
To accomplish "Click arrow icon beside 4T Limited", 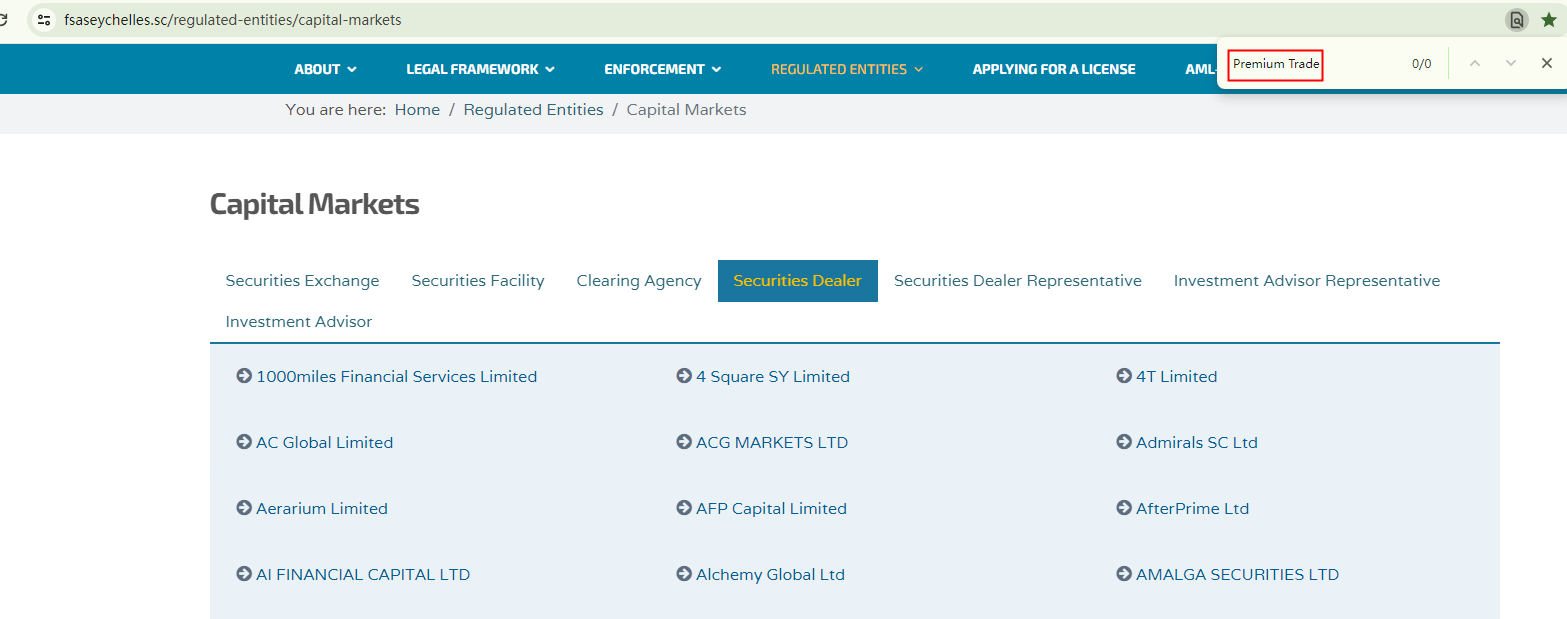I will [1124, 376].
